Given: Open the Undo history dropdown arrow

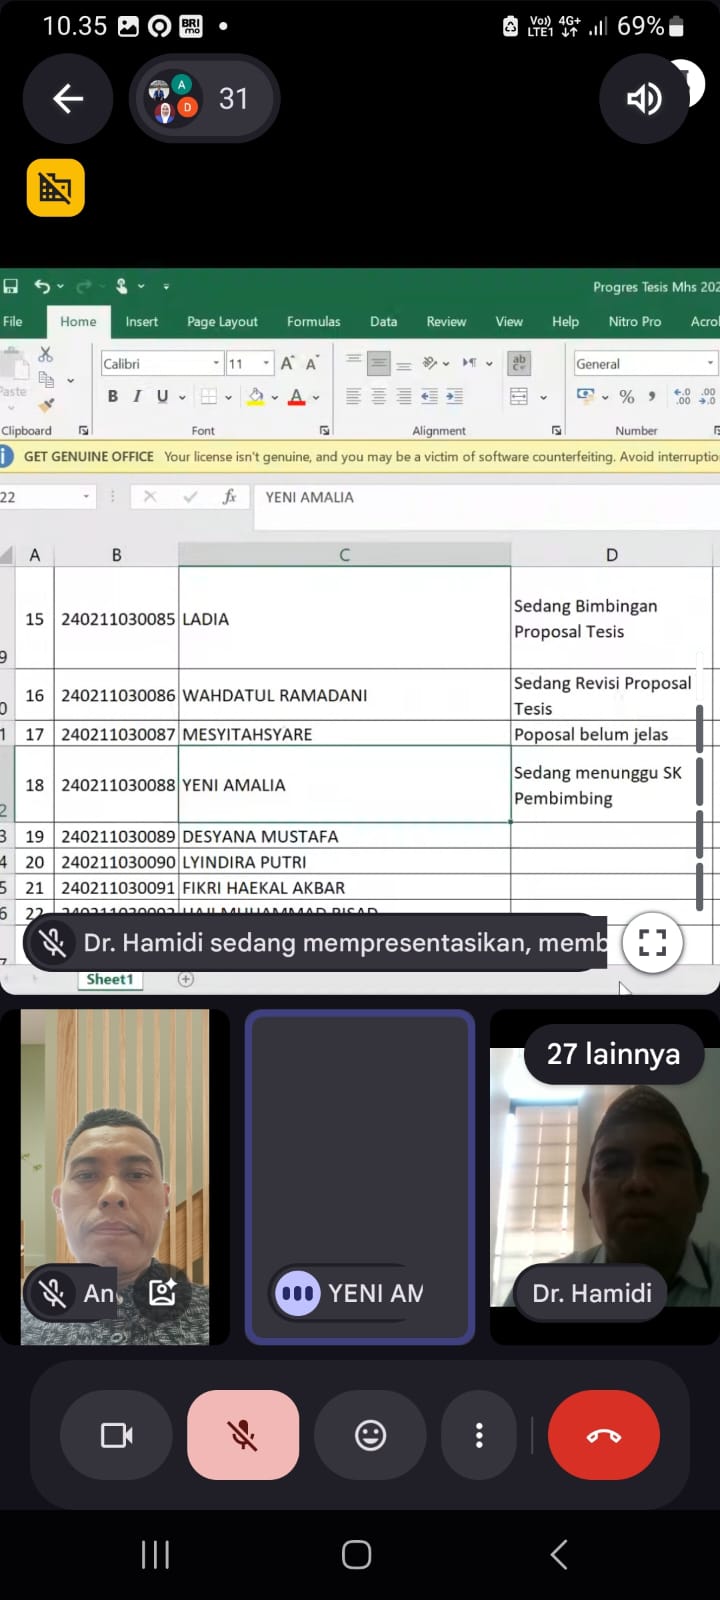Looking at the screenshot, I should pos(60,287).
